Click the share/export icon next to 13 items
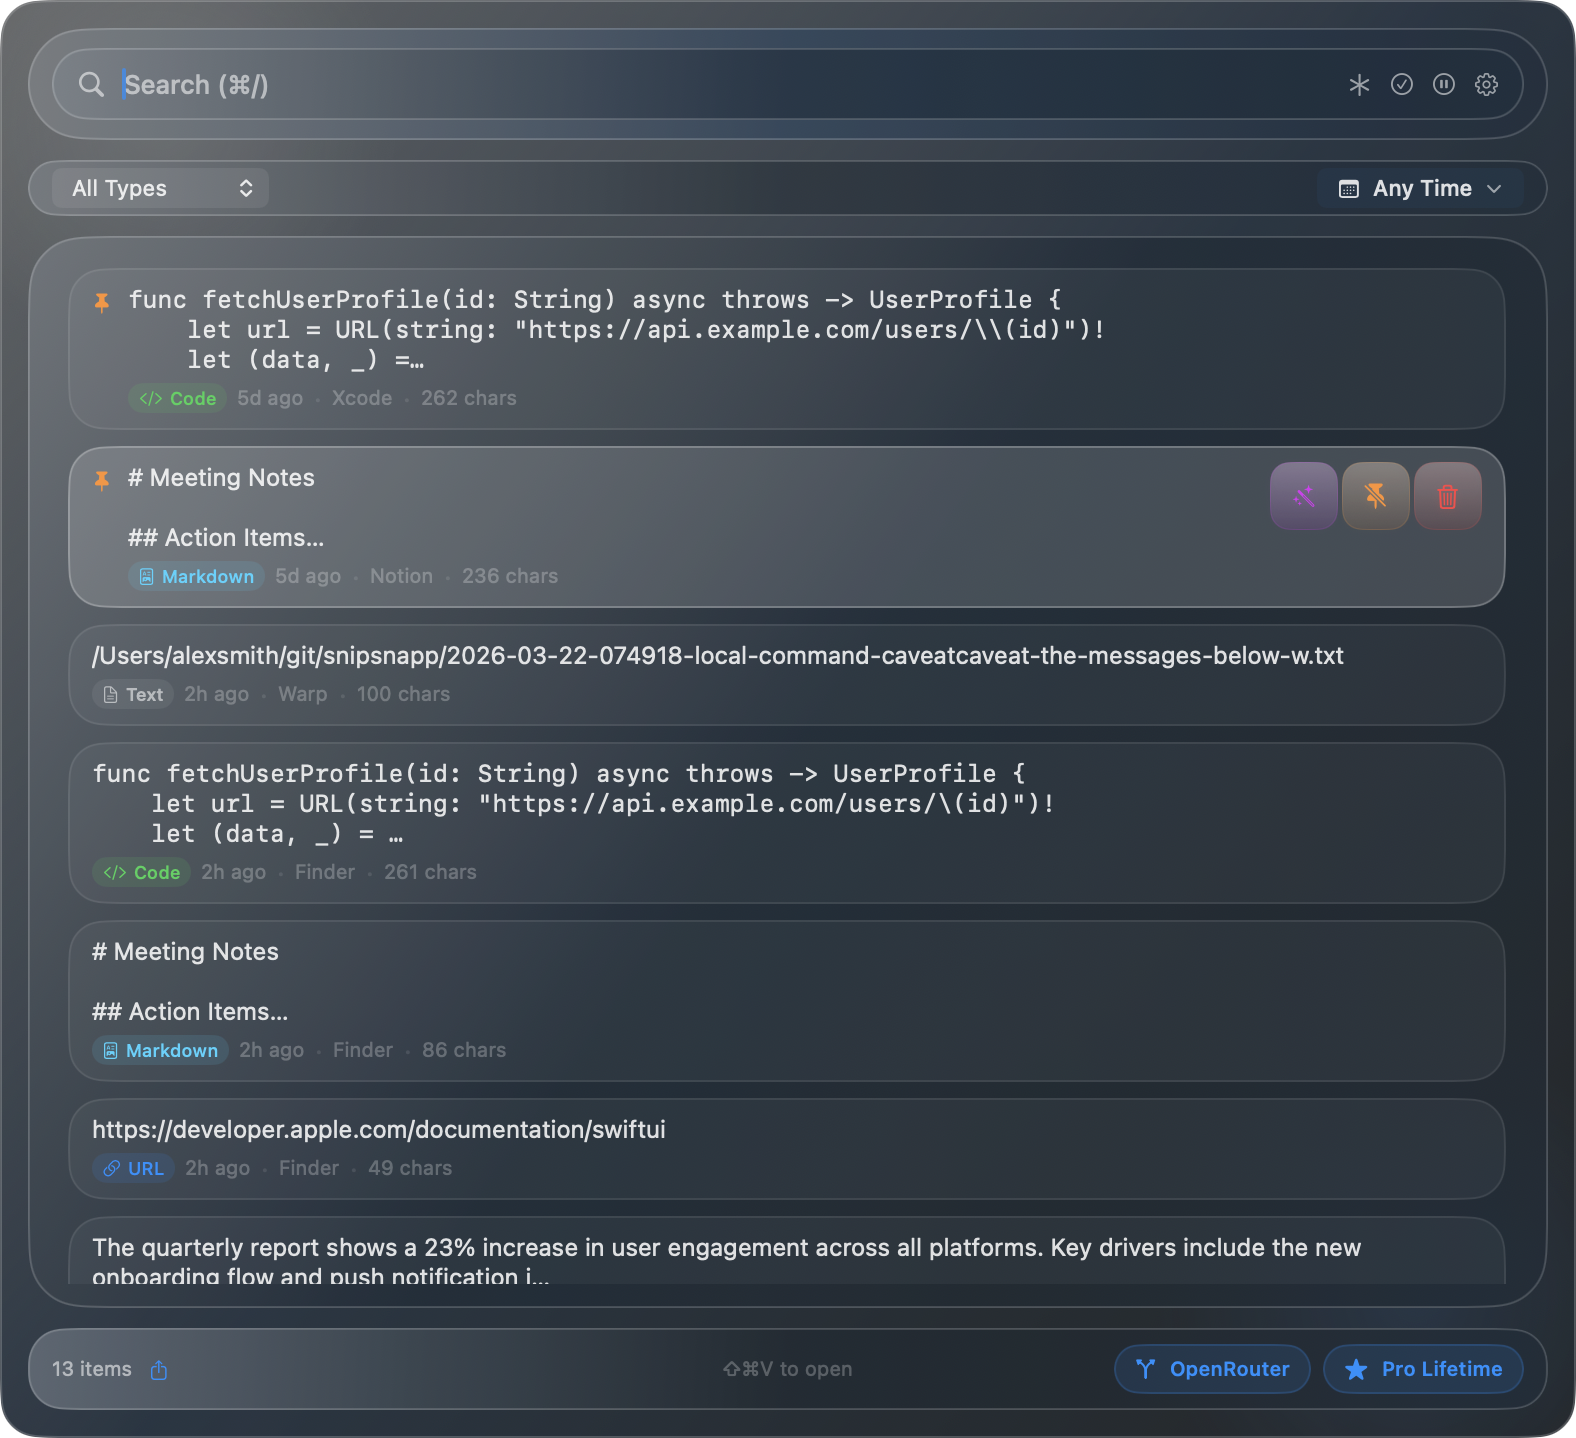The image size is (1576, 1438). [x=159, y=1370]
